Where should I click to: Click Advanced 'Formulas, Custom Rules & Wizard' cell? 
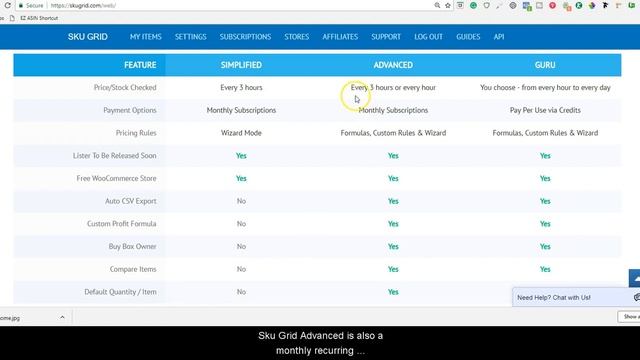pyautogui.click(x=393, y=133)
